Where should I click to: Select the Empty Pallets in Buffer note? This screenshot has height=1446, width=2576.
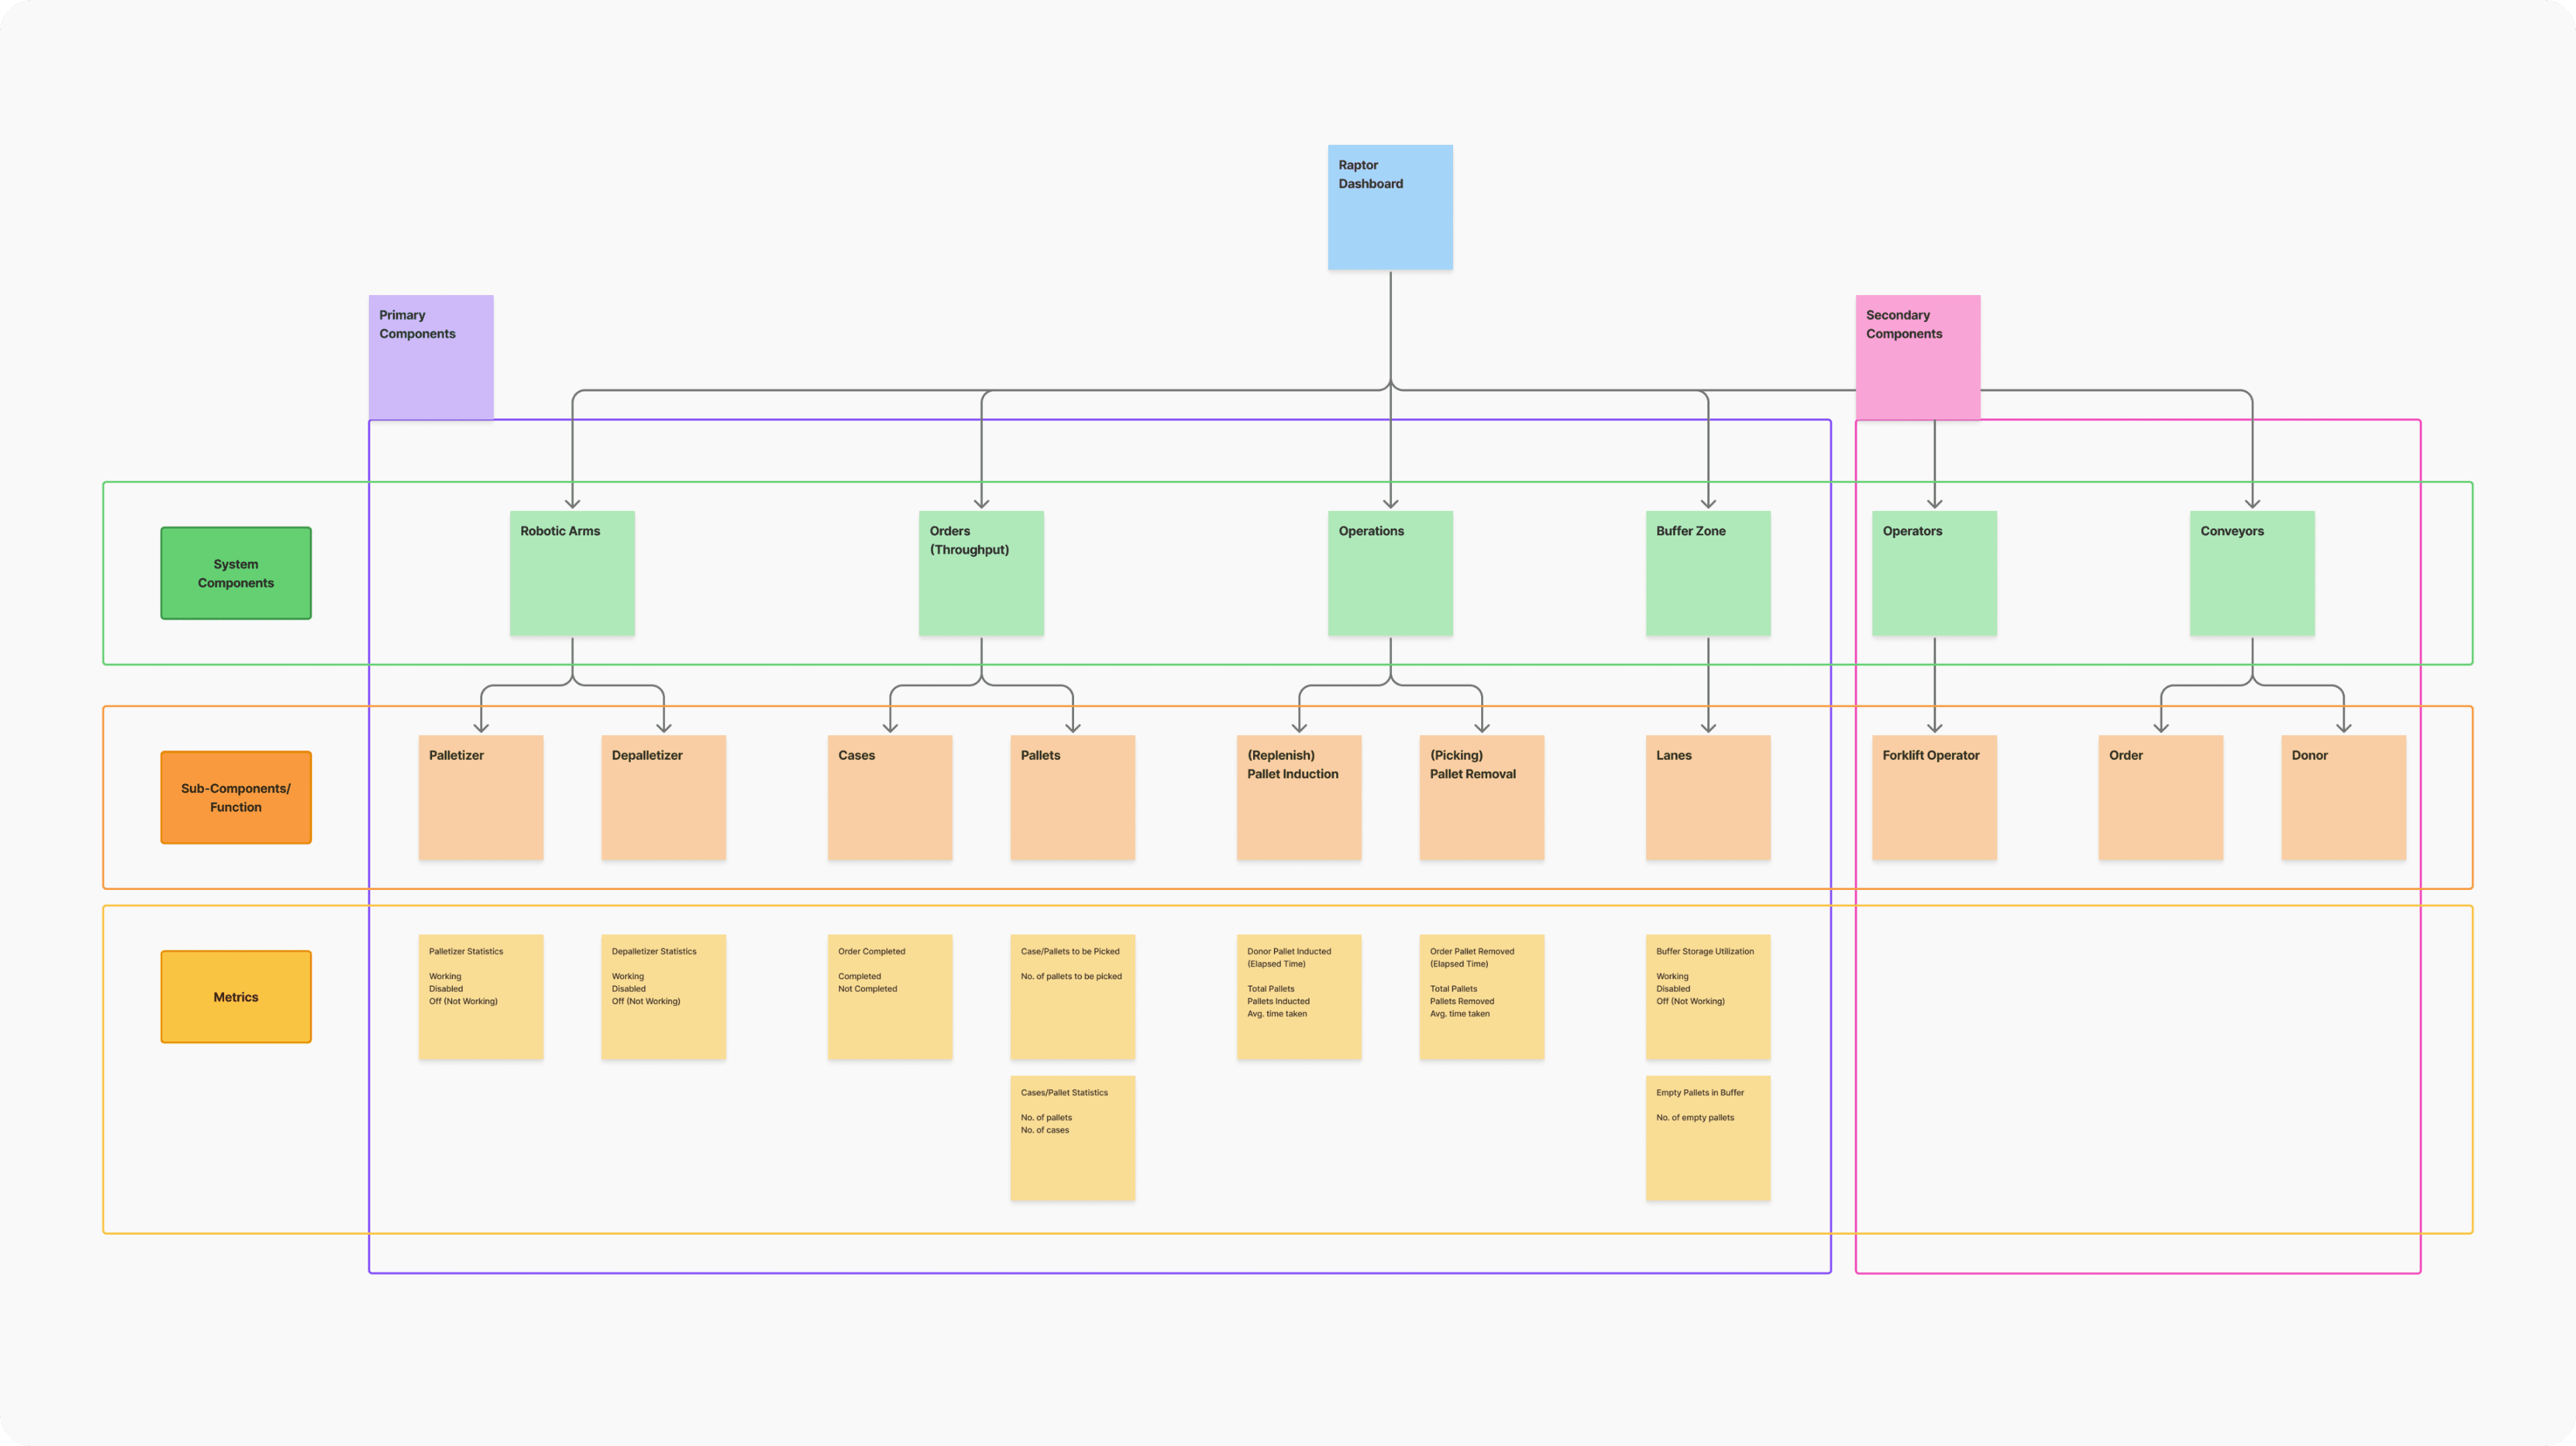point(1707,1137)
